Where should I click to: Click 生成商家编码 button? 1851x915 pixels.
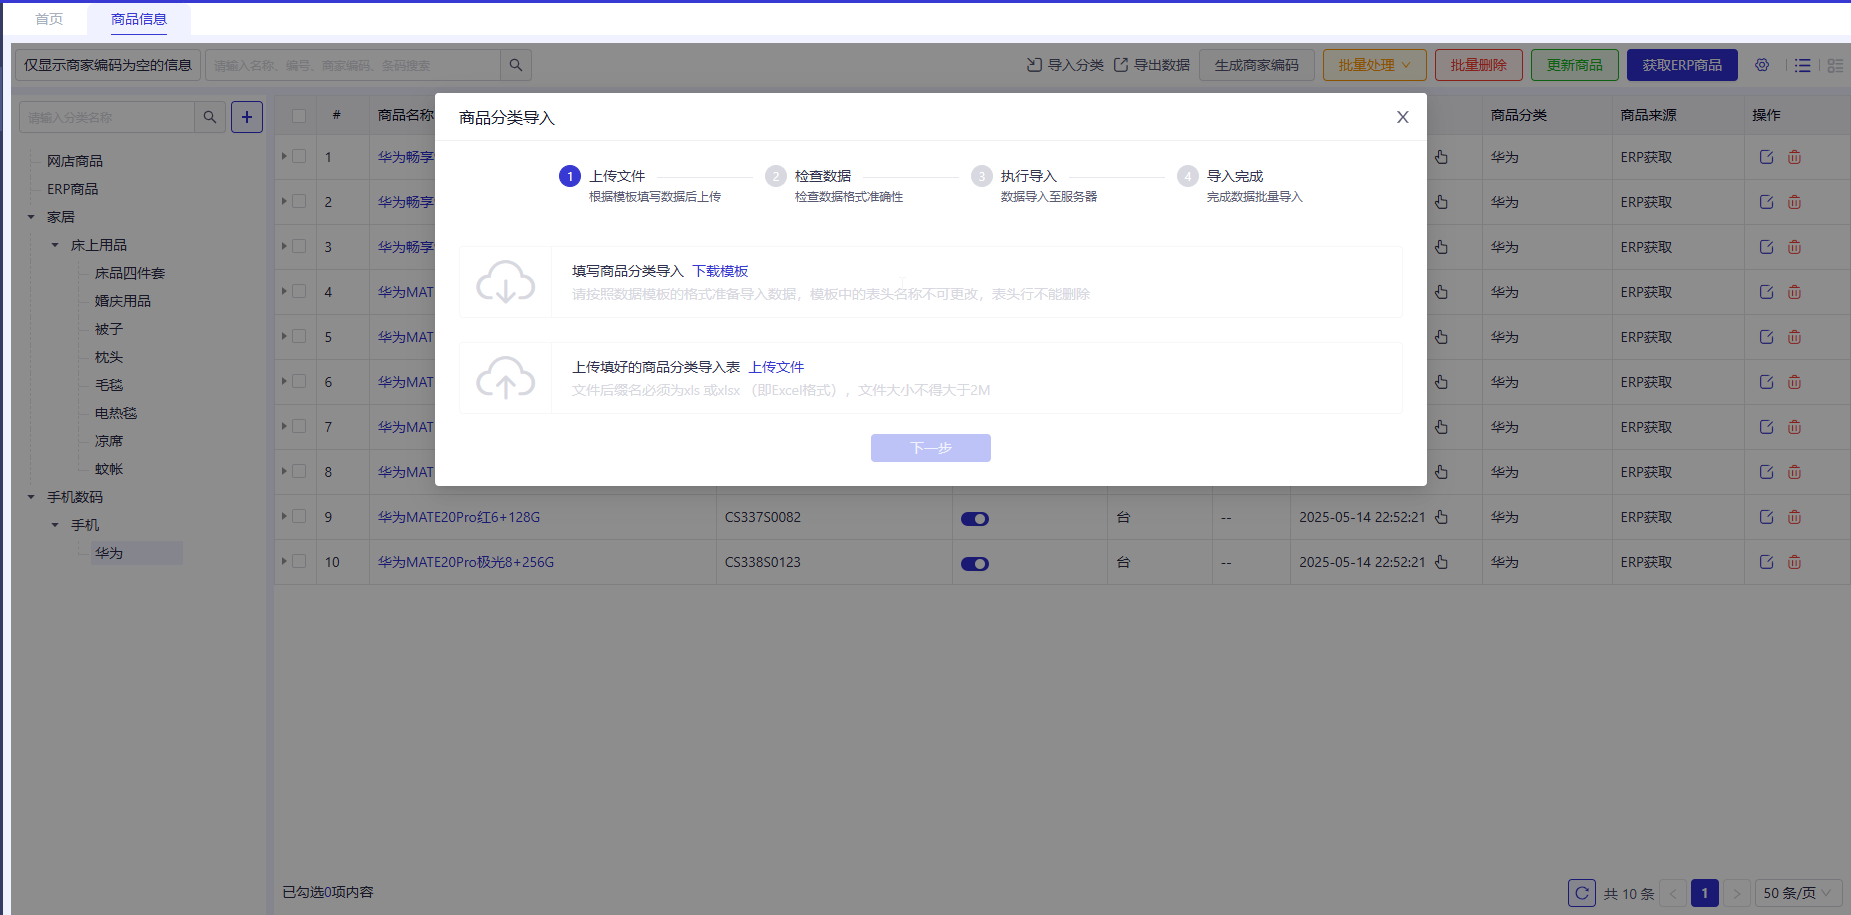1256,65
